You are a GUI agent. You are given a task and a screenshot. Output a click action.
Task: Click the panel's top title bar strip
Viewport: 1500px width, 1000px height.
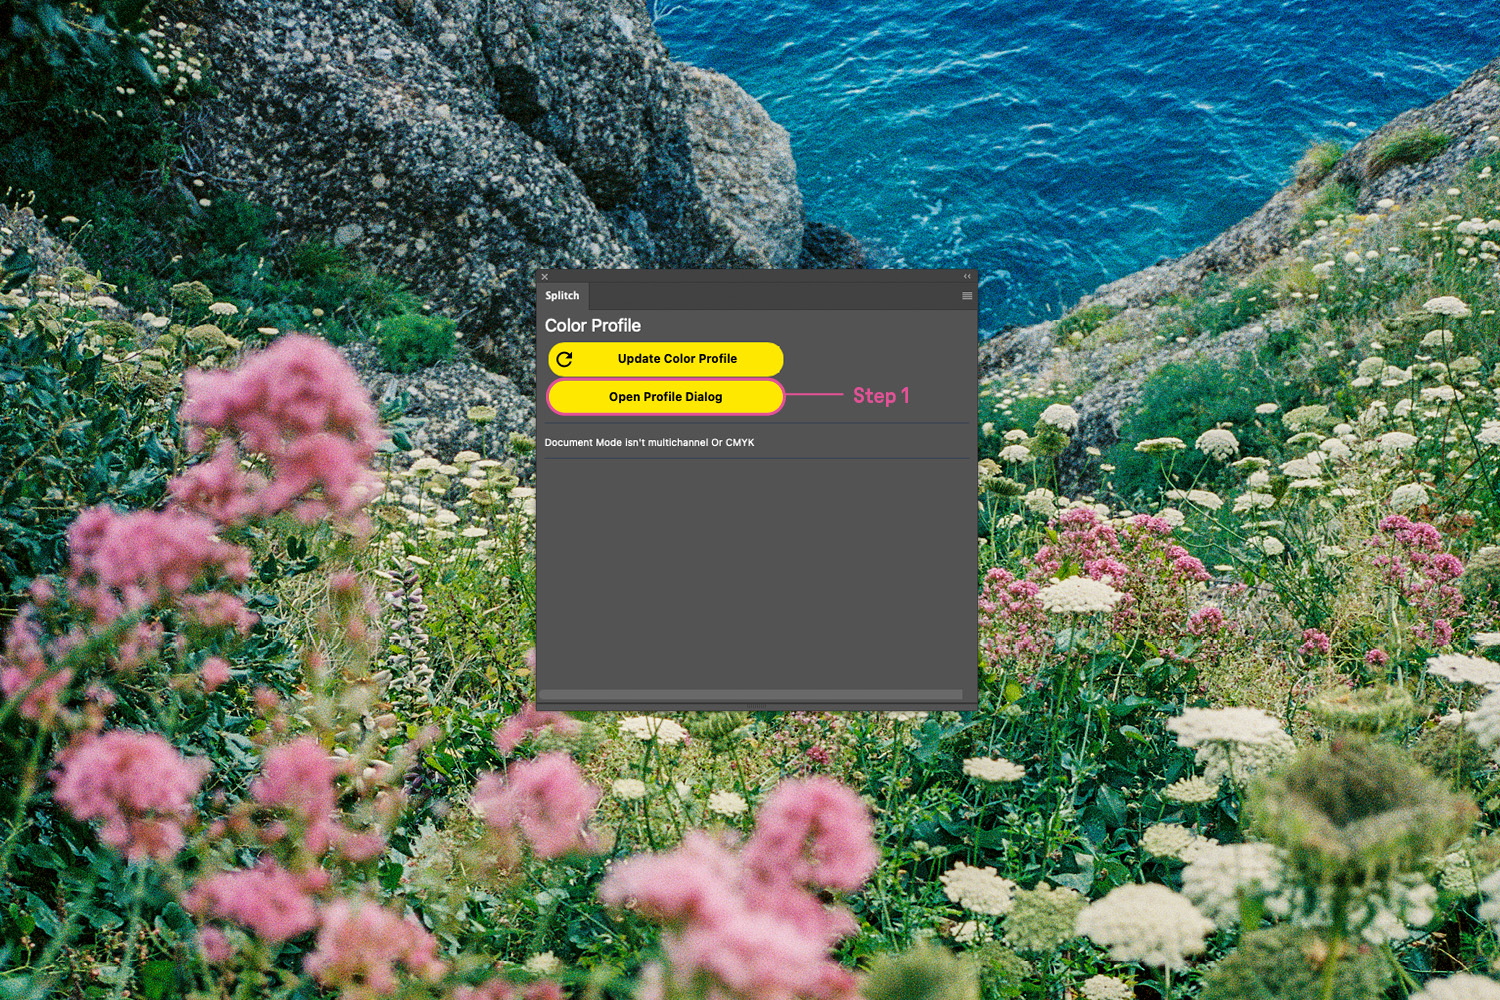coord(756,276)
